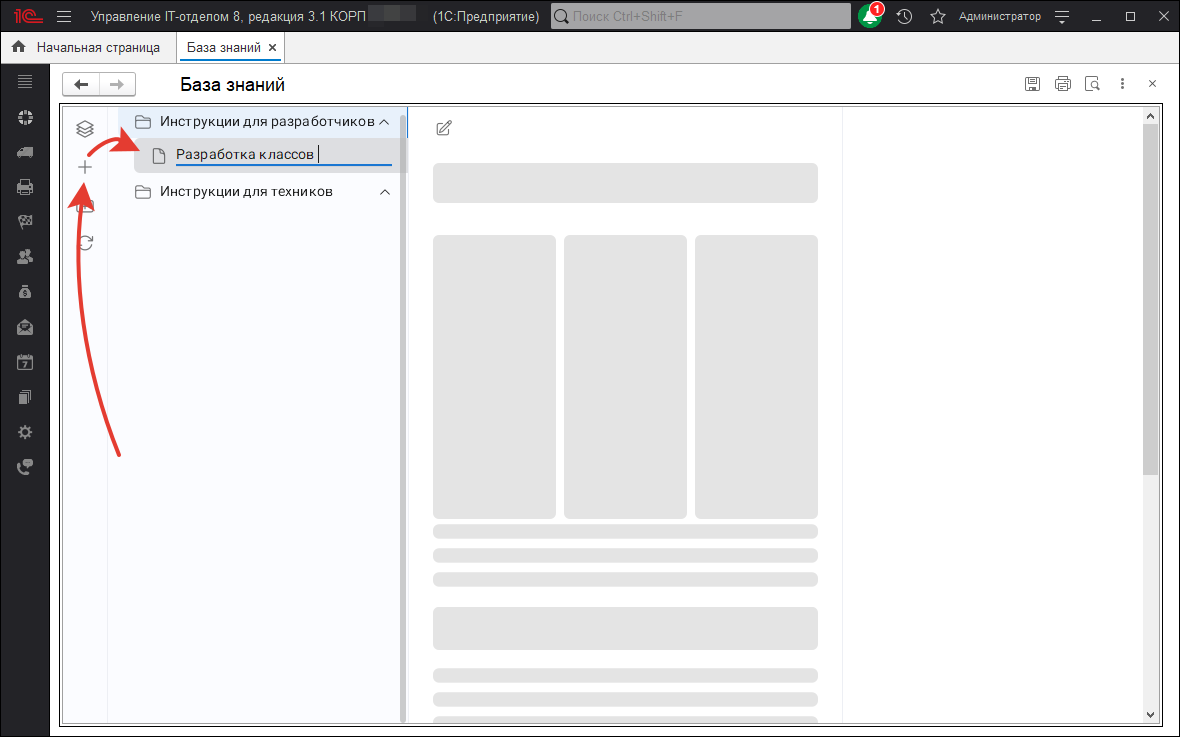This screenshot has width=1180, height=737.
Task: Click the global search field
Action: 705,17
